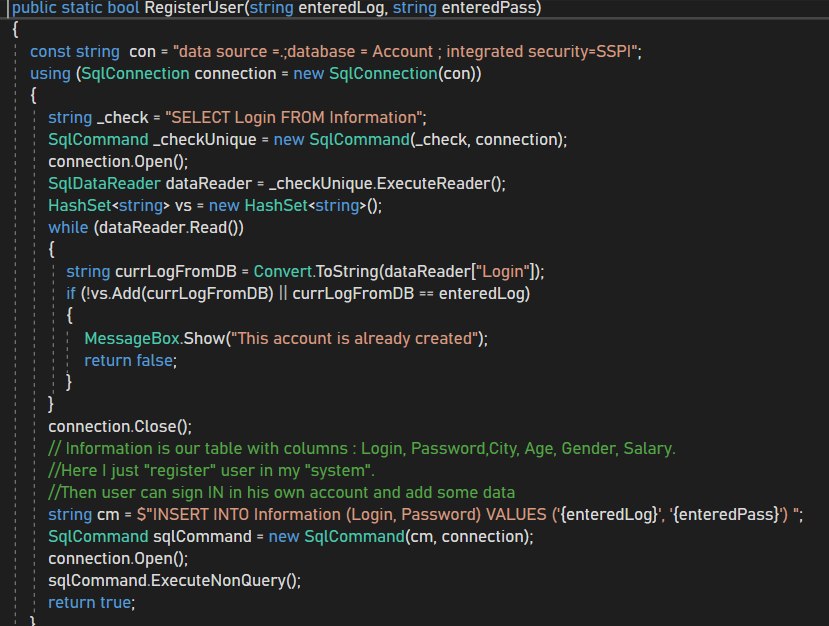
Task: Click the "This account is already created" string
Action: 354,337
